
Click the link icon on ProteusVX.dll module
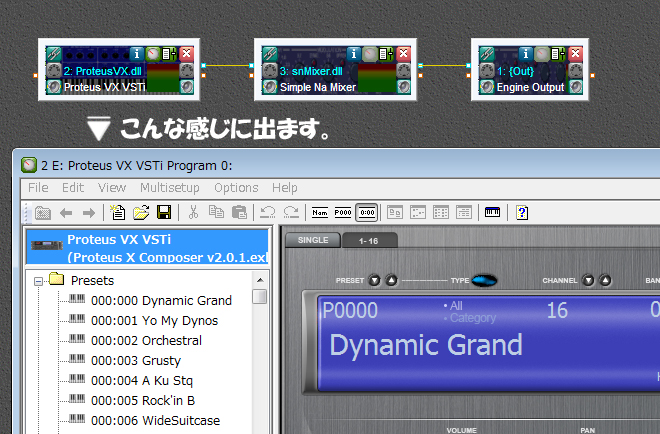click(53, 54)
